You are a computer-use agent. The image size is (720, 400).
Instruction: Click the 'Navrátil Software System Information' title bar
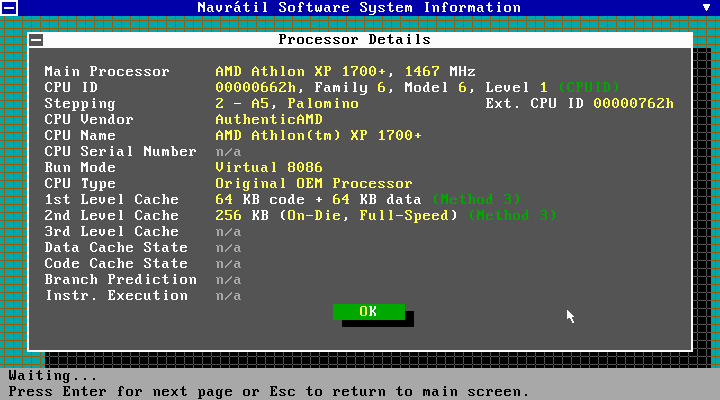359,8
